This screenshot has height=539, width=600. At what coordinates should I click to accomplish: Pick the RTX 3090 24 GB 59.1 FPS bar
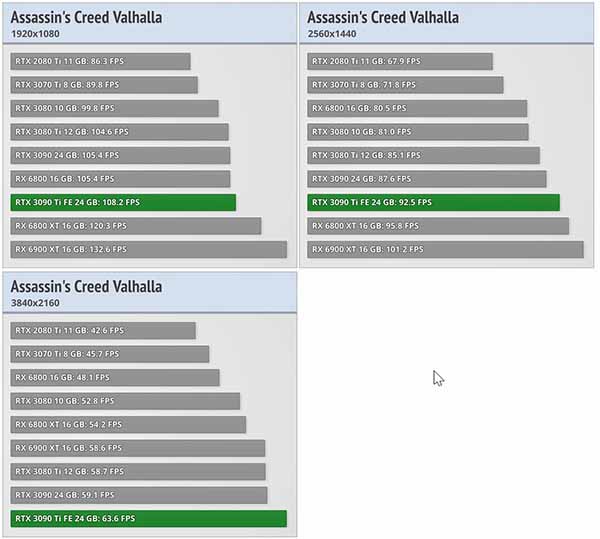point(139,495)
